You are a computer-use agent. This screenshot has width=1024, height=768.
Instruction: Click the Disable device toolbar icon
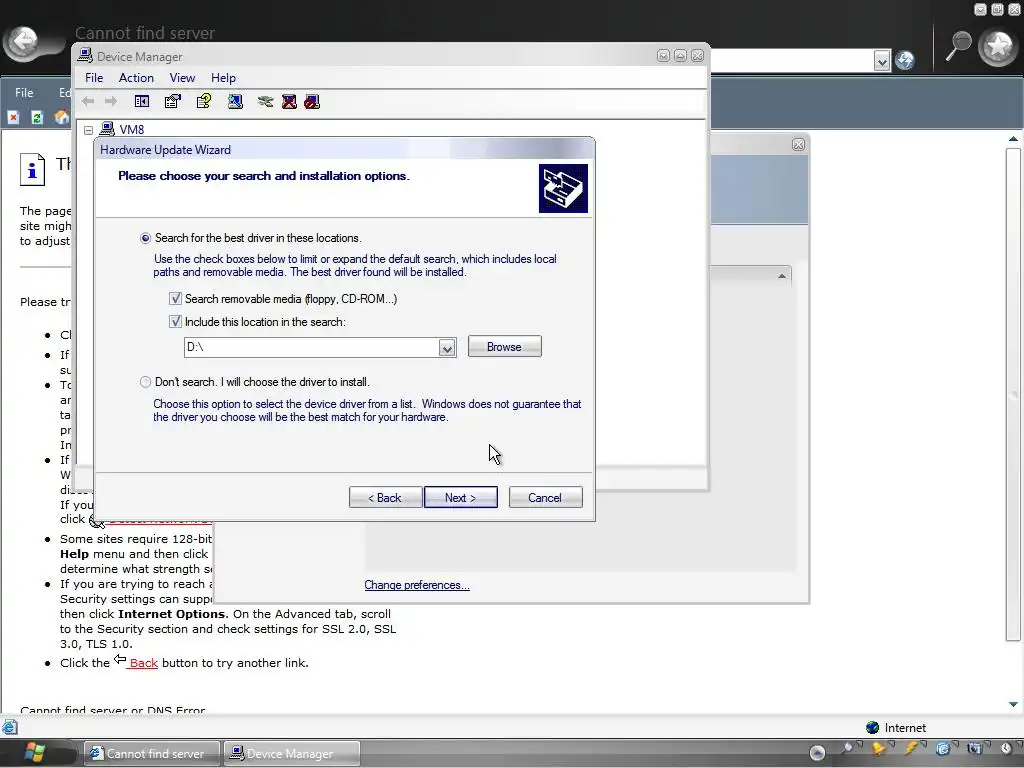pyautogui.click(x=312, y=101)
